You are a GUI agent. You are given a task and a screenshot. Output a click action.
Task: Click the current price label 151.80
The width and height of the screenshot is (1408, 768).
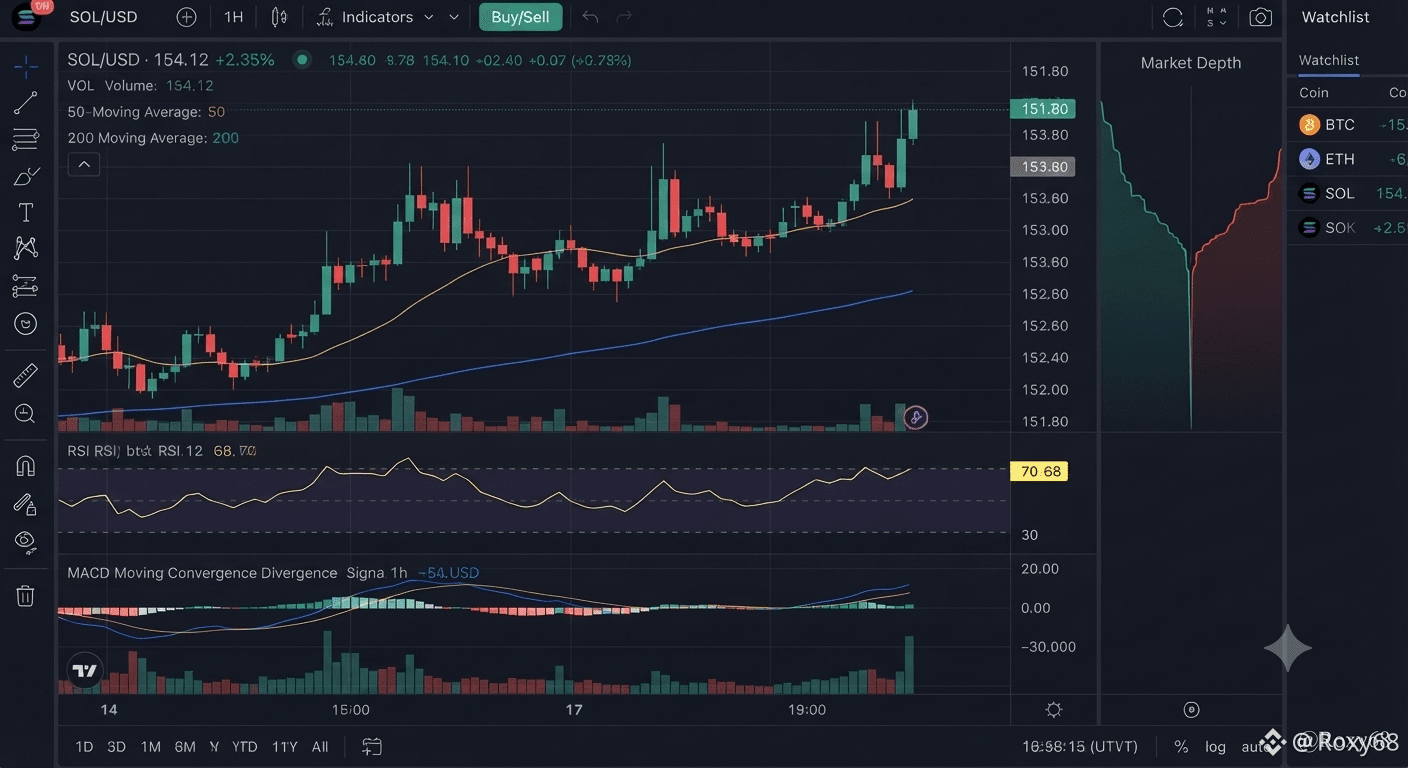1044,109
